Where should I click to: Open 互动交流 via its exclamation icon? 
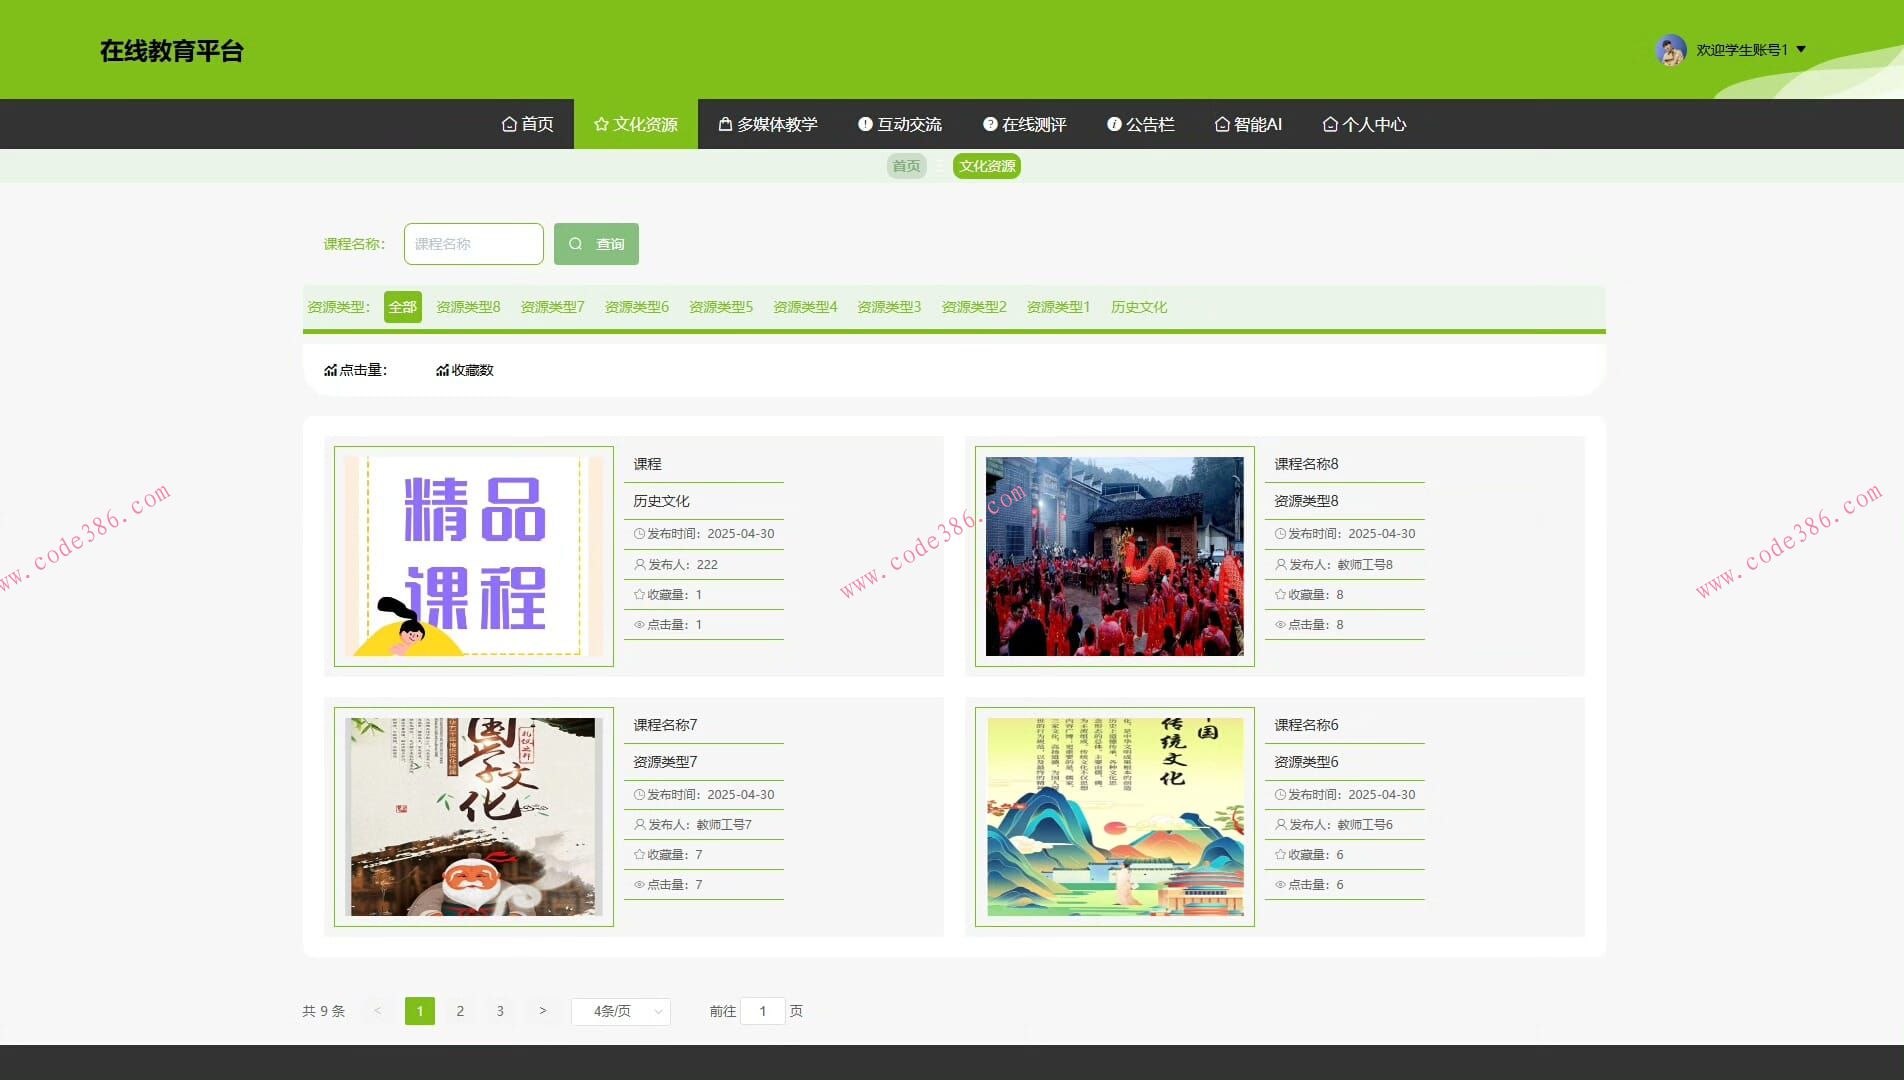coord(864,124)
